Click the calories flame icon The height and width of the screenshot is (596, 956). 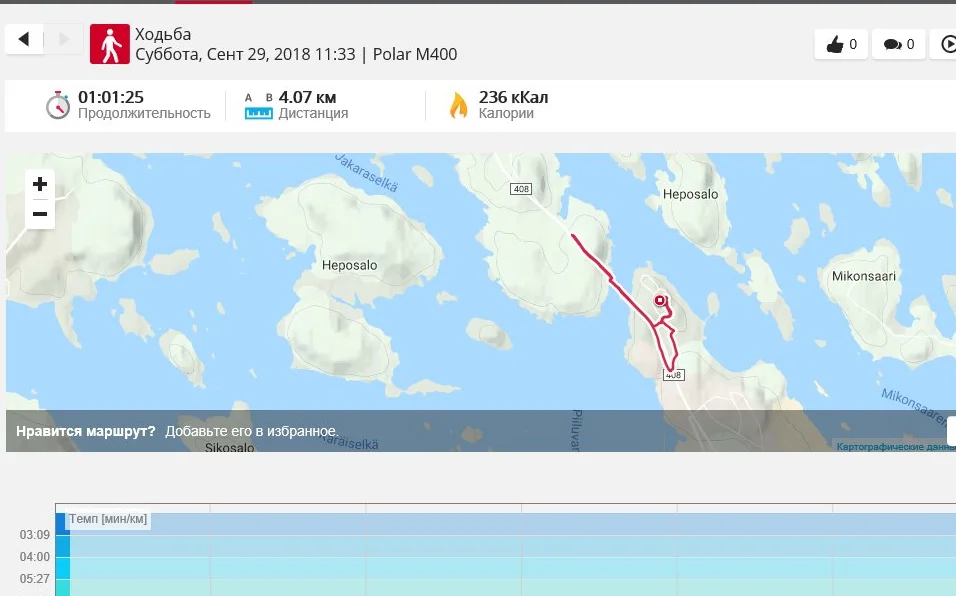[x=458, y=105]
